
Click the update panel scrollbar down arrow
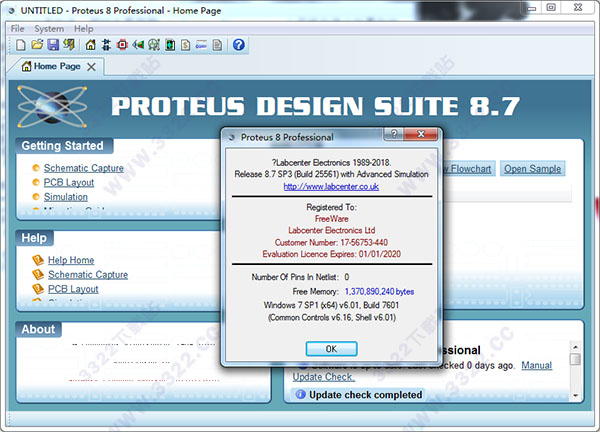click(x=575, y=396)
